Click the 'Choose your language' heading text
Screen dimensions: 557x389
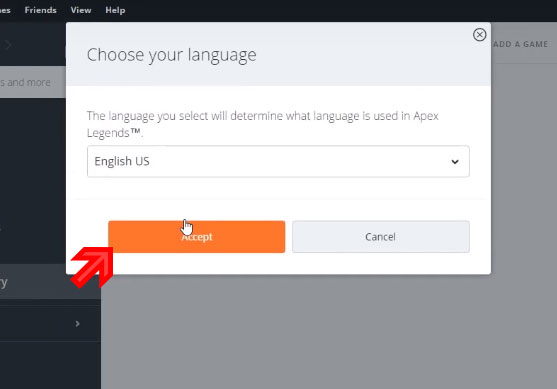pyautogui.click(x=172, y=55)
